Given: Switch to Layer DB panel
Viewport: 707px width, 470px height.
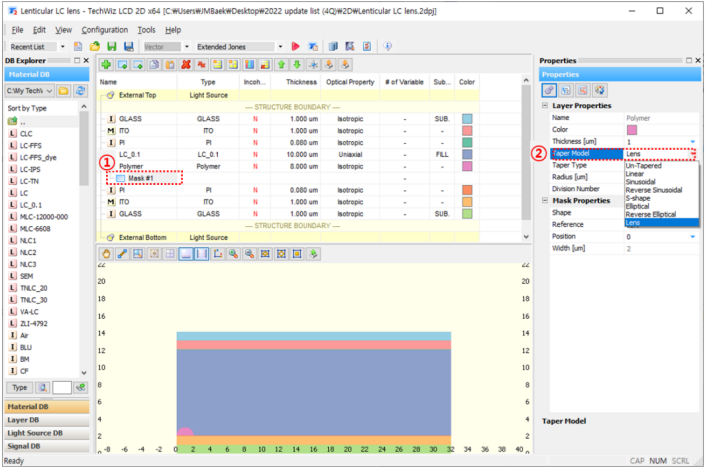Looking at the screenshot, I should click(47, 420).
